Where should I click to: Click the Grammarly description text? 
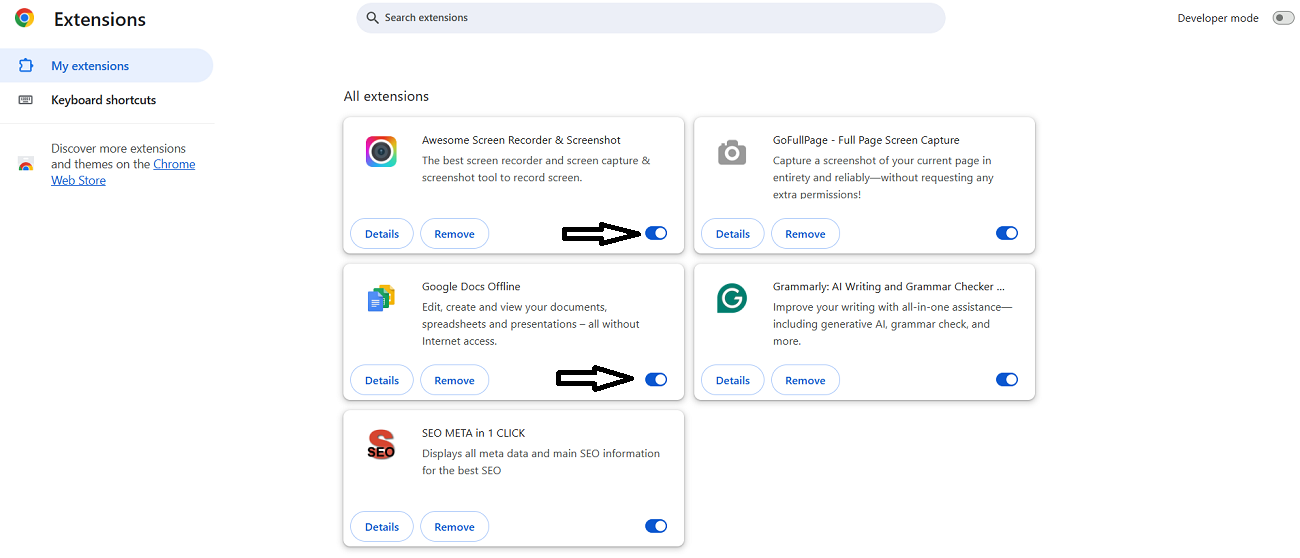[x=892, y=324]
